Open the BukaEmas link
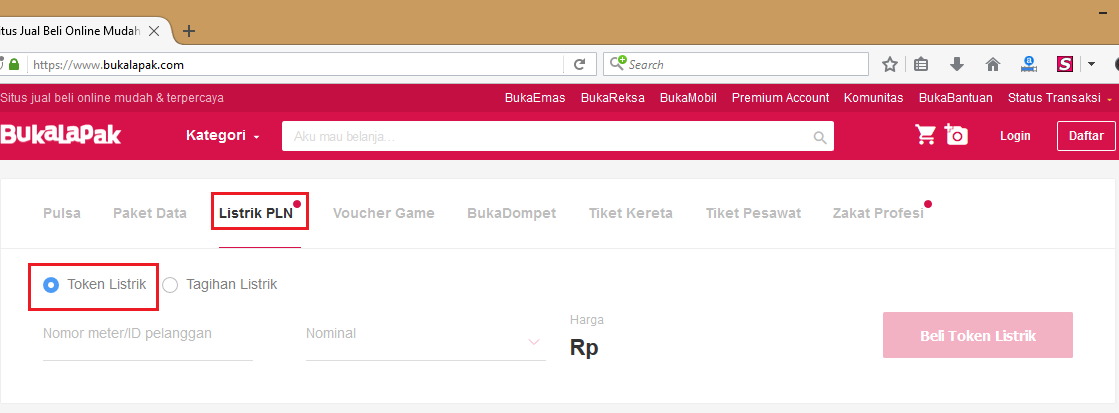This screenshot has width=1119, height=413. [535, 98]
